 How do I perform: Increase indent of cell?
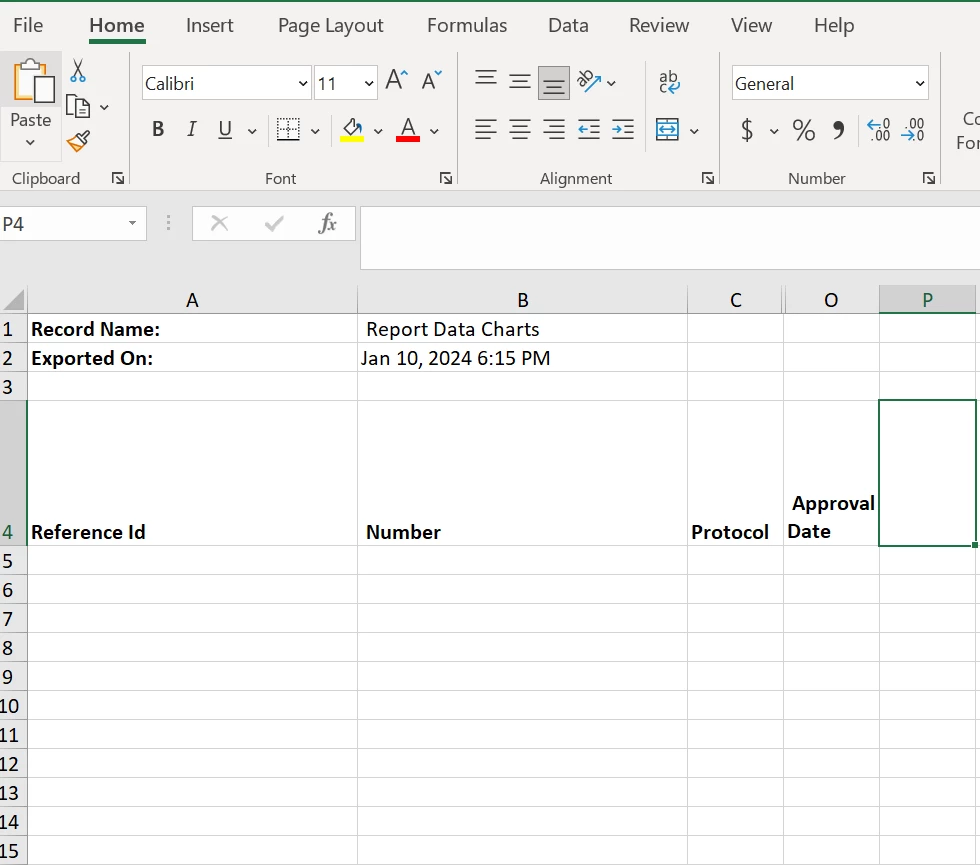pos(622,129)
